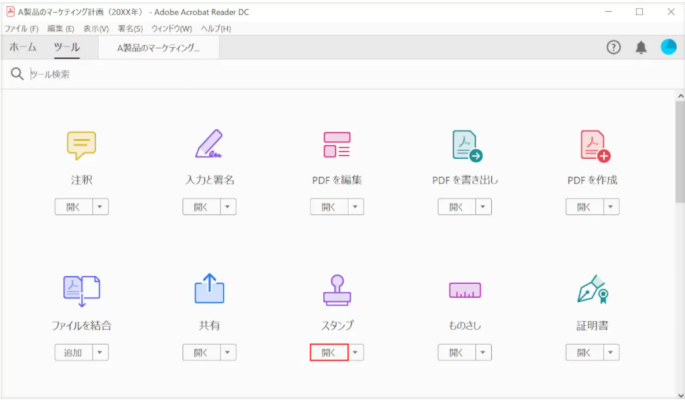Click the ものさし label text
685x401 pixels.
[x=465, y=325]
